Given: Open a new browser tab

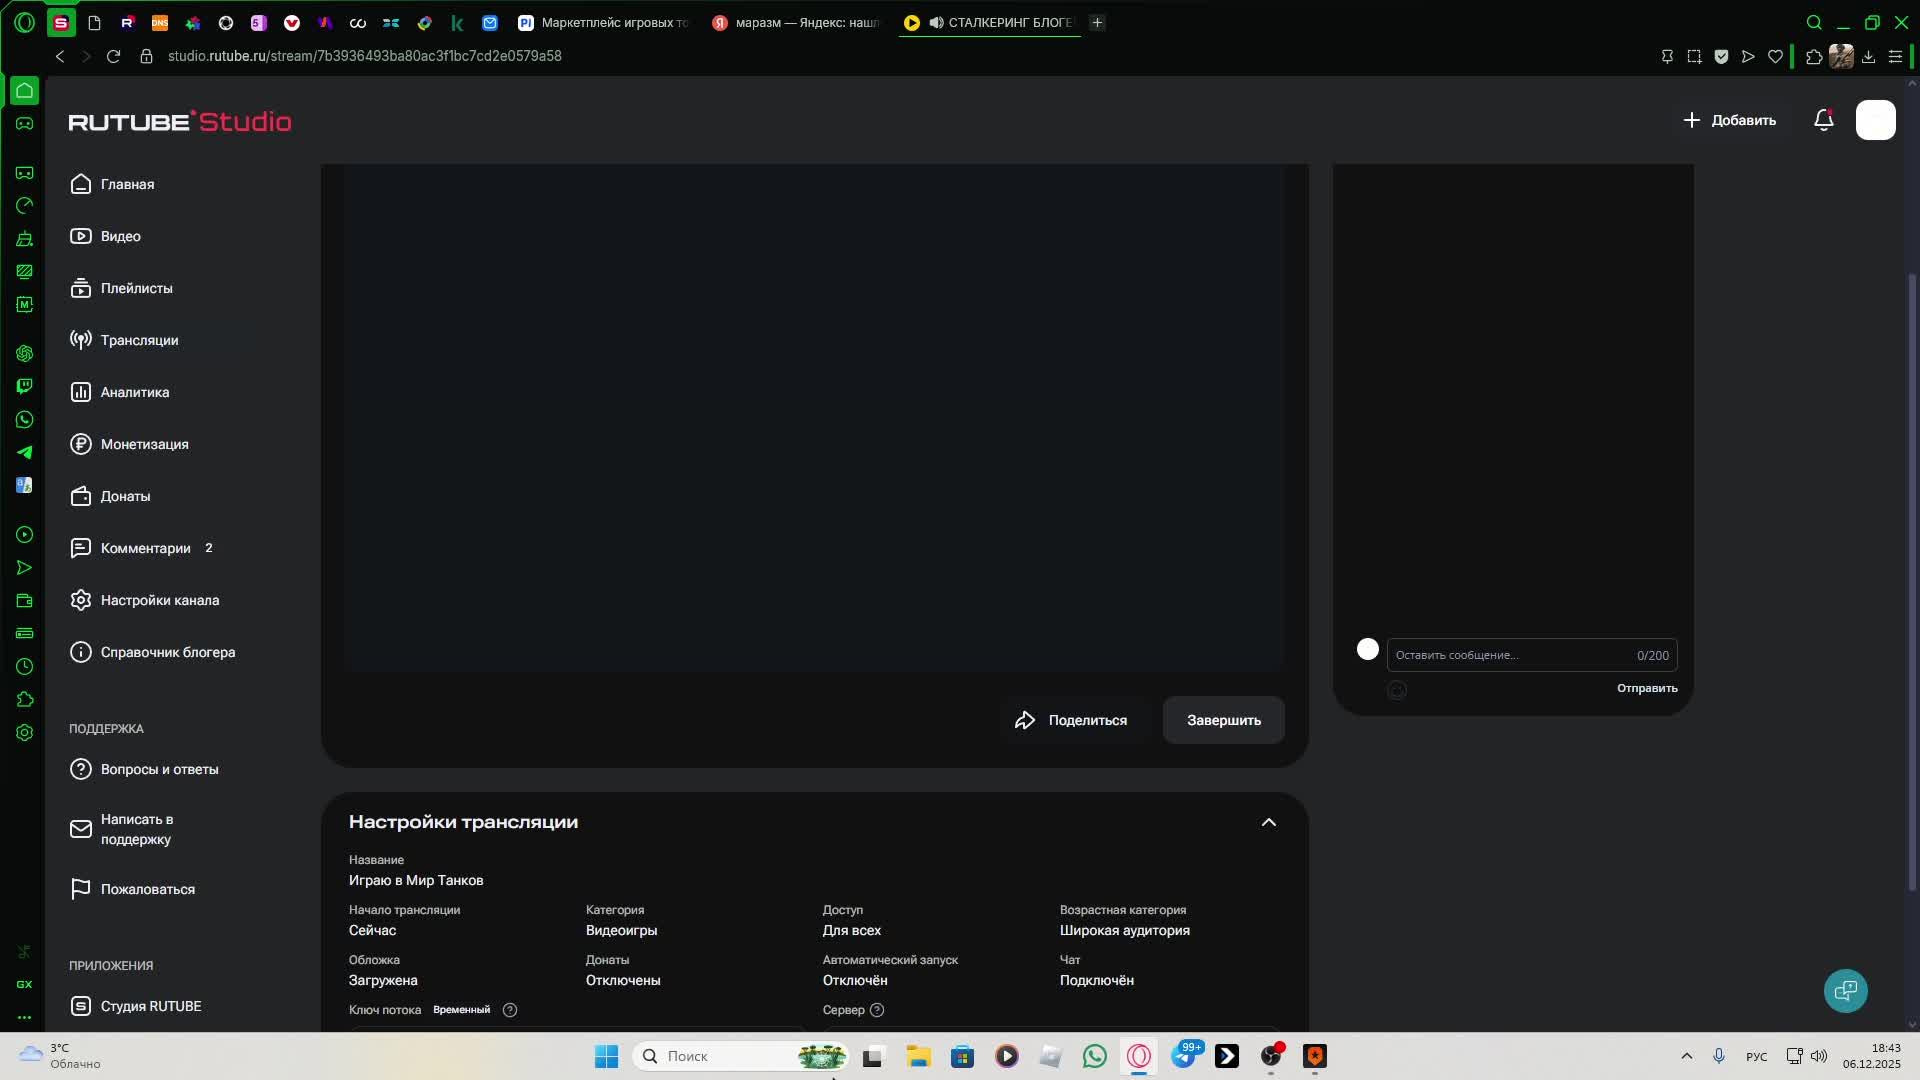Looking at the screenshot, I should click(x=1097, y=22).
